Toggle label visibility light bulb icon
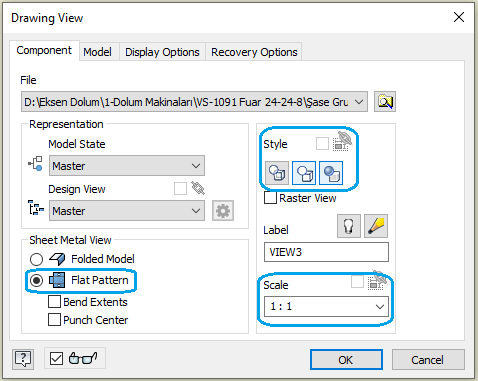 (x=349, y=226)
